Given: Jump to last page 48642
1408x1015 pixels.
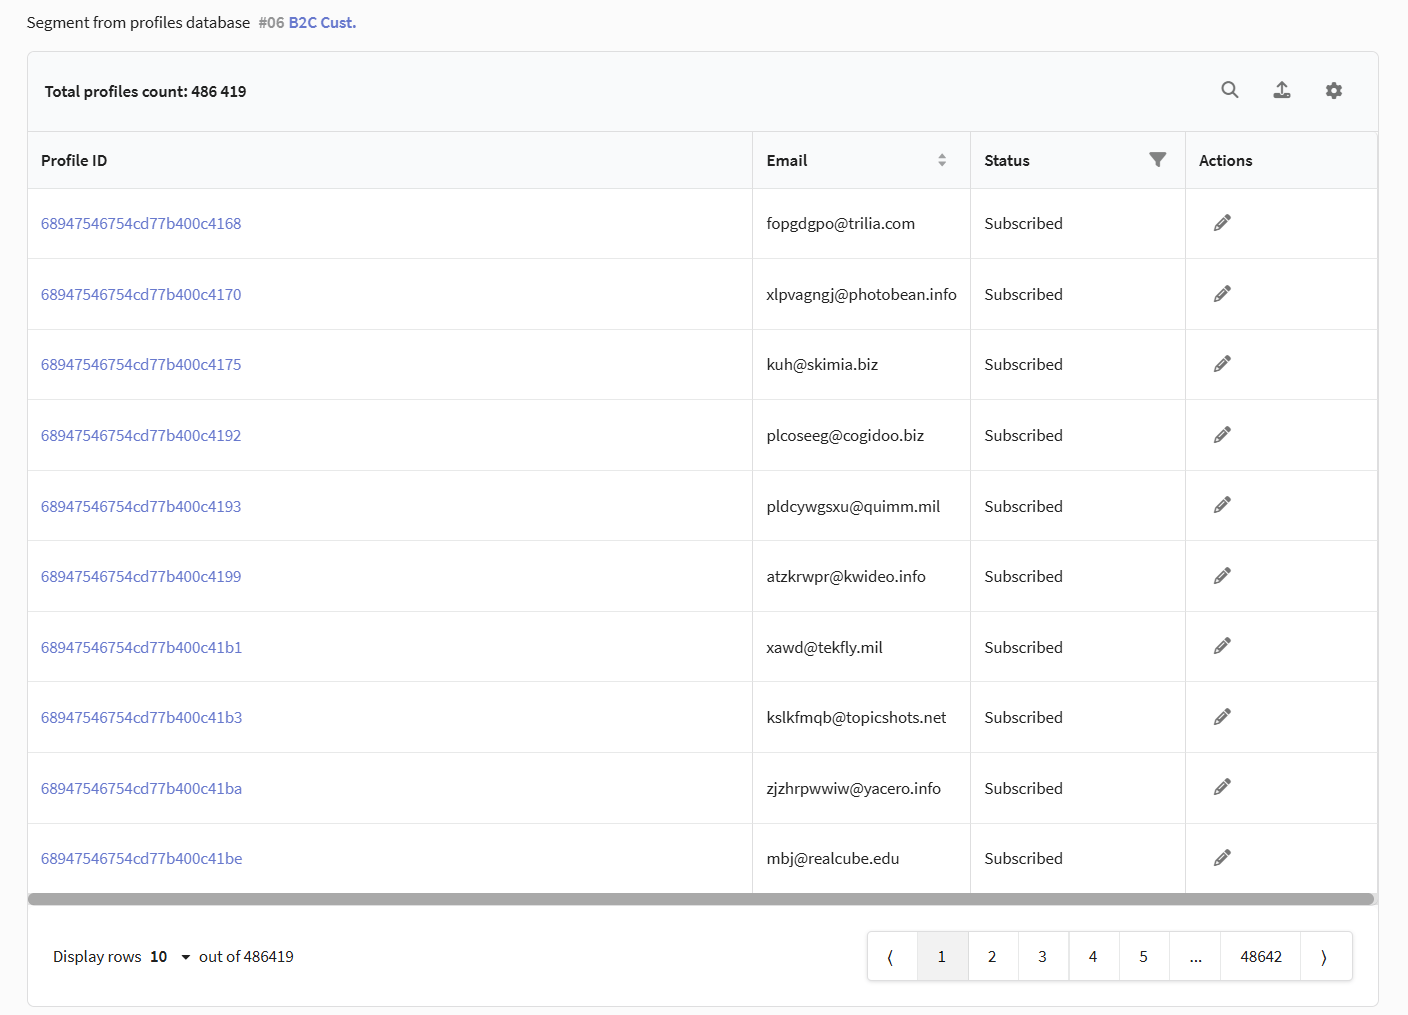Looking at the screenshot, I should point(1261,957).
